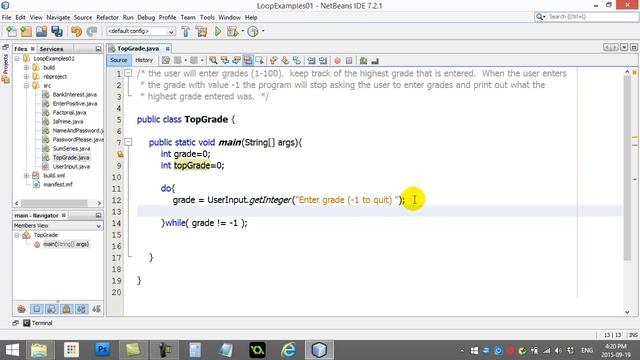Click the Search field in top right
Image resolution: width=640 pixels, height=360 pixels.
[x=587, y=17]
